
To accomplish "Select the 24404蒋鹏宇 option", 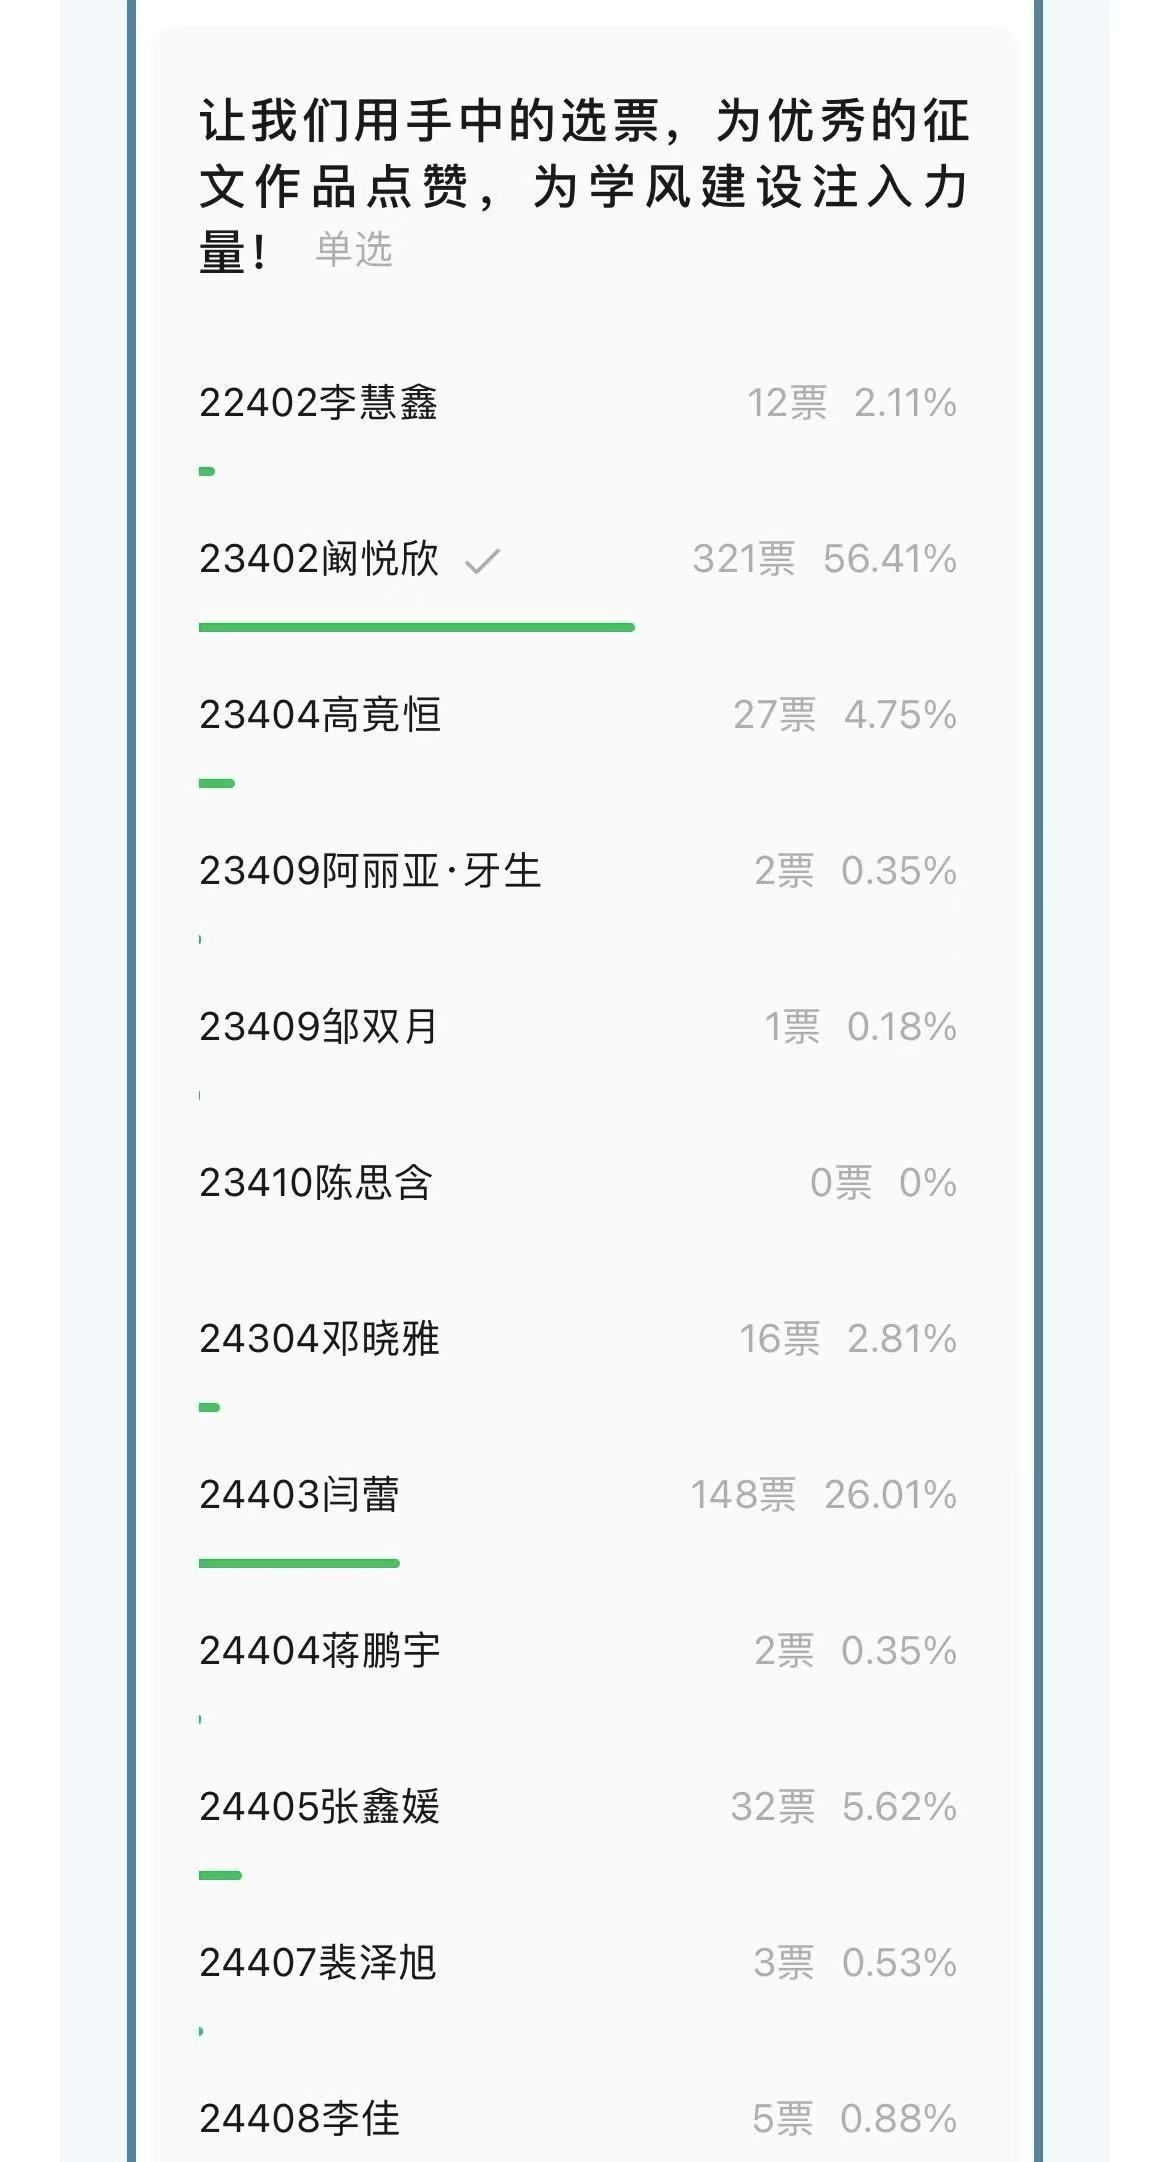I will [x=319, y=1651].
